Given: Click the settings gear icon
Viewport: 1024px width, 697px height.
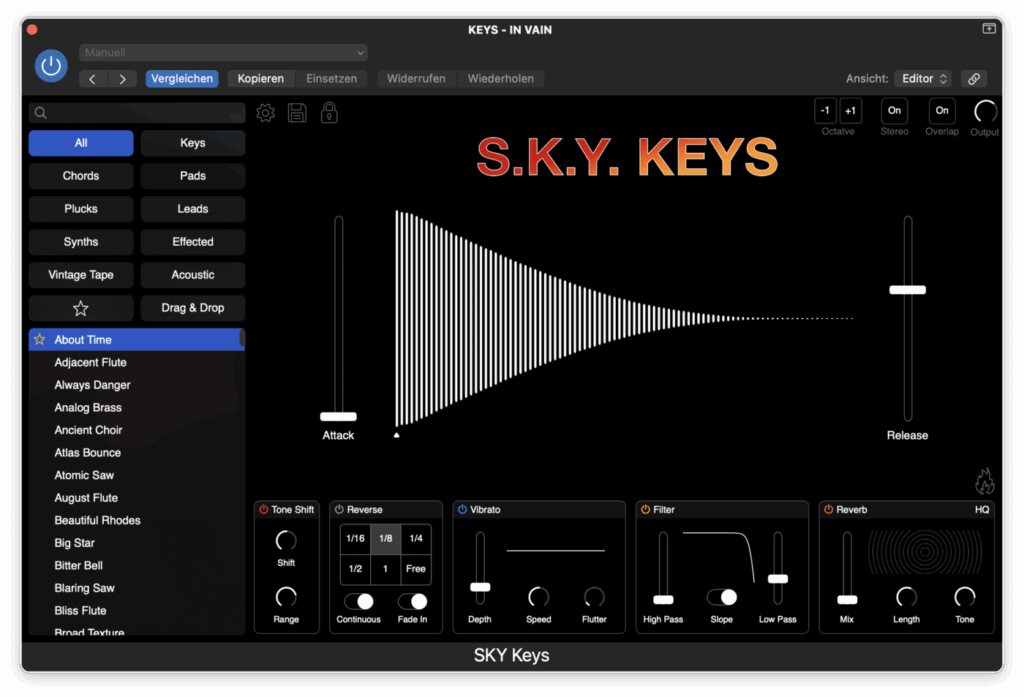Looking at the screenshot, I should coord(266,113).
